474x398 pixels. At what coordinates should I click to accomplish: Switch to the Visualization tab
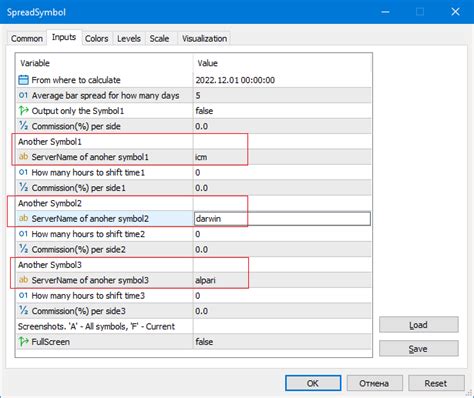tap(204, 39)
